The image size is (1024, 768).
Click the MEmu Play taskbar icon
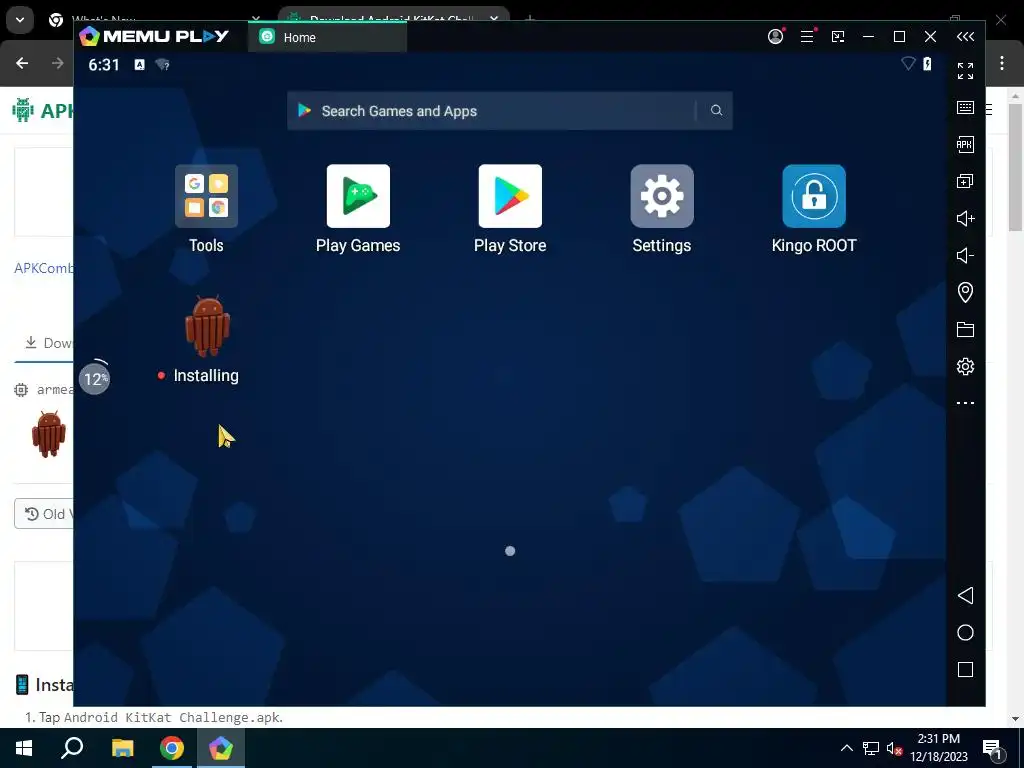[221, 748]
